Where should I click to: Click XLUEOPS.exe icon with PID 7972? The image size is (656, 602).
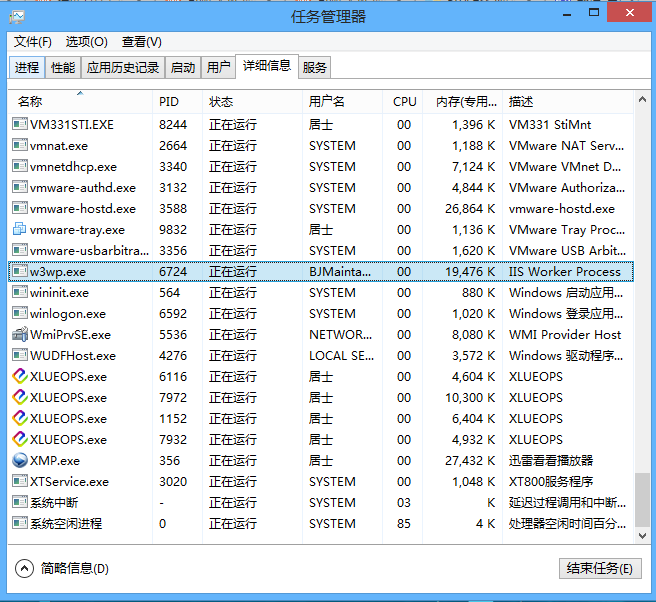pyautogui.click(x=20, y=397)
